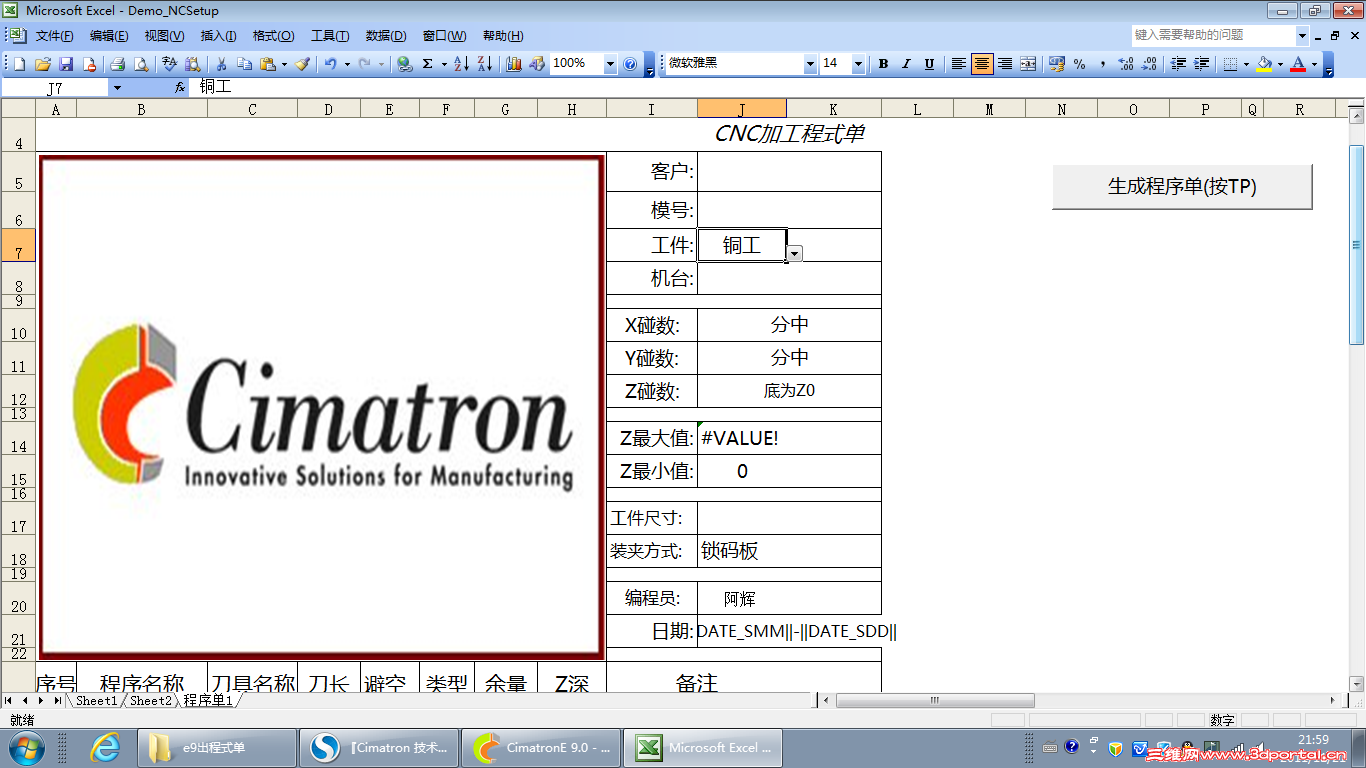The height and width of the screenshot is (768, 1366).
Task: Open Excel Help question mark icon
Action: 630,64
